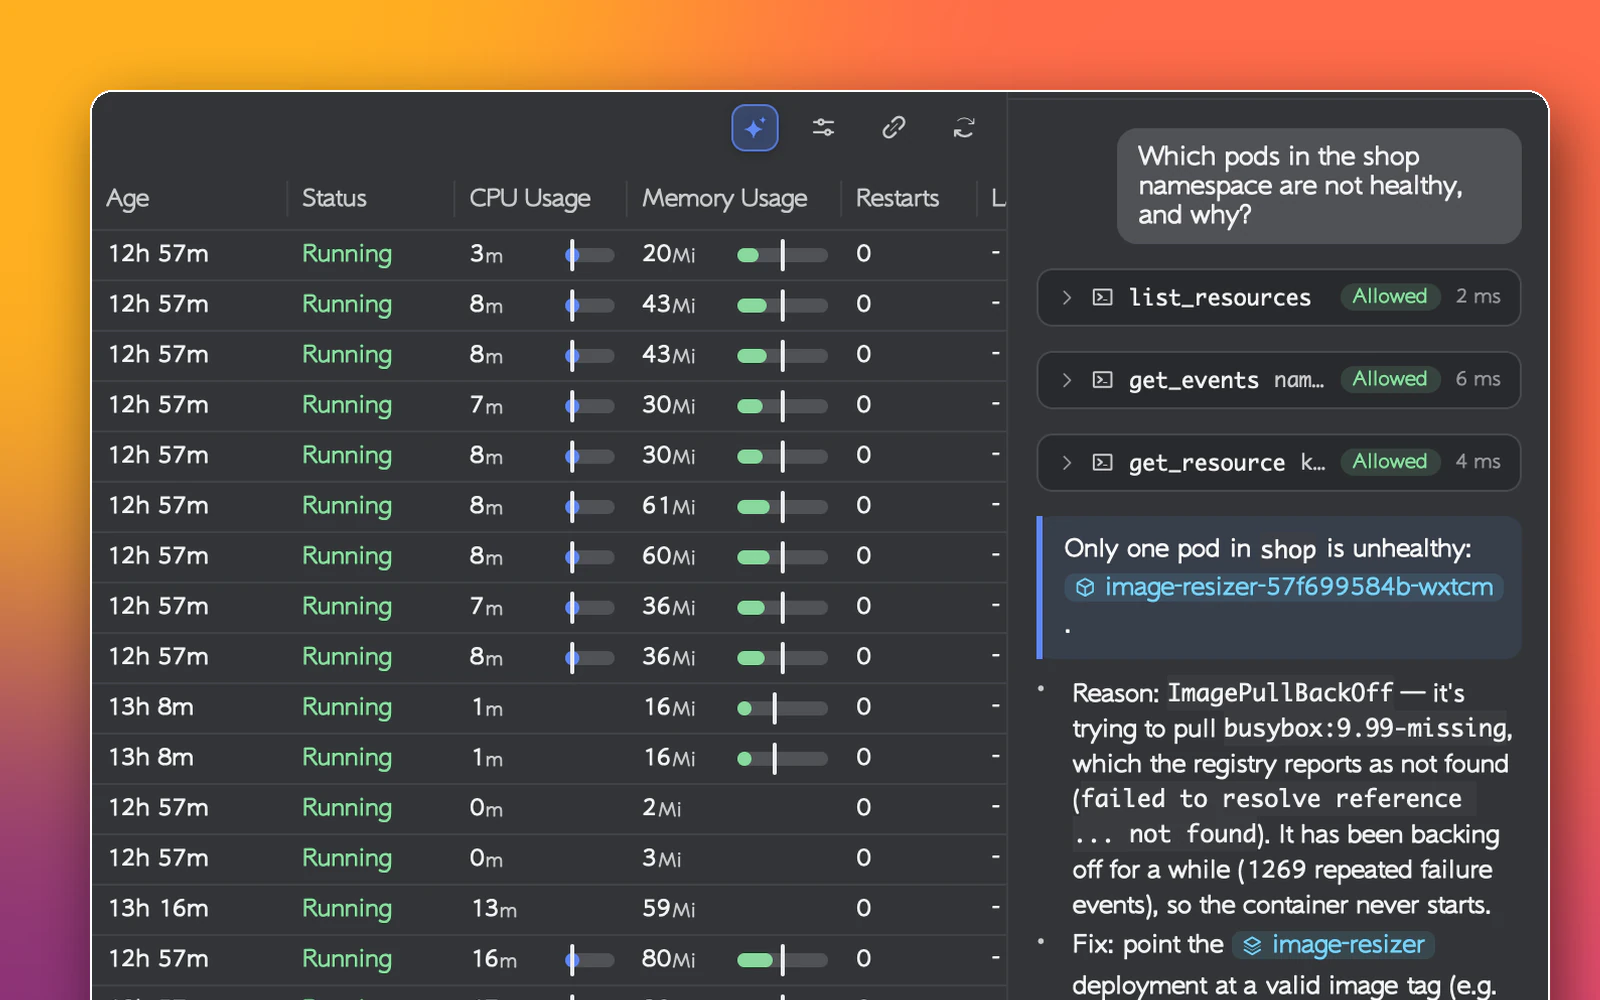Click the terminal icon beside list_resources
Viewport: 1600px width, 1000px height.
(1102, 297)
